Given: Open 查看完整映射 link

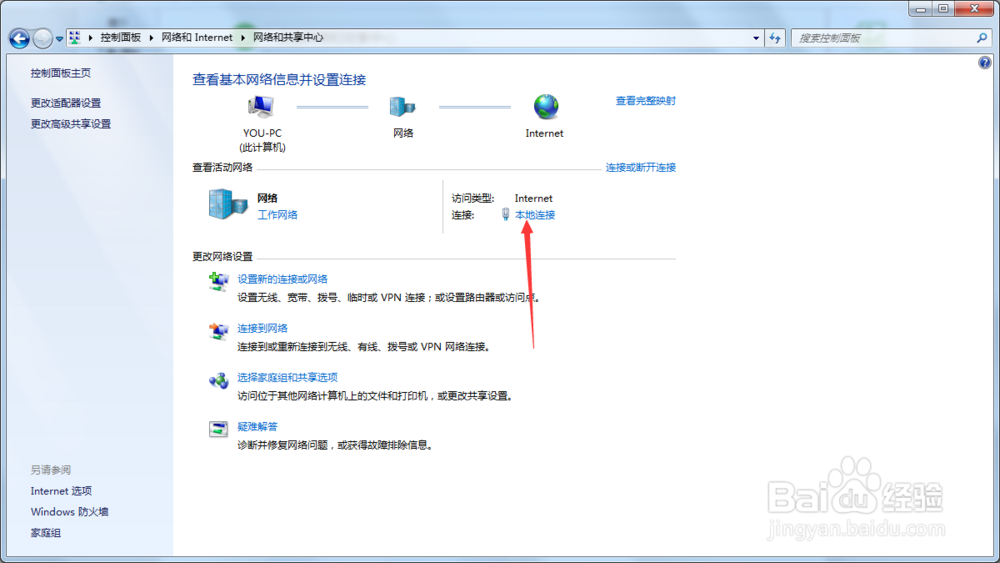Looking at the screenshot, I should tap(645, 101).
